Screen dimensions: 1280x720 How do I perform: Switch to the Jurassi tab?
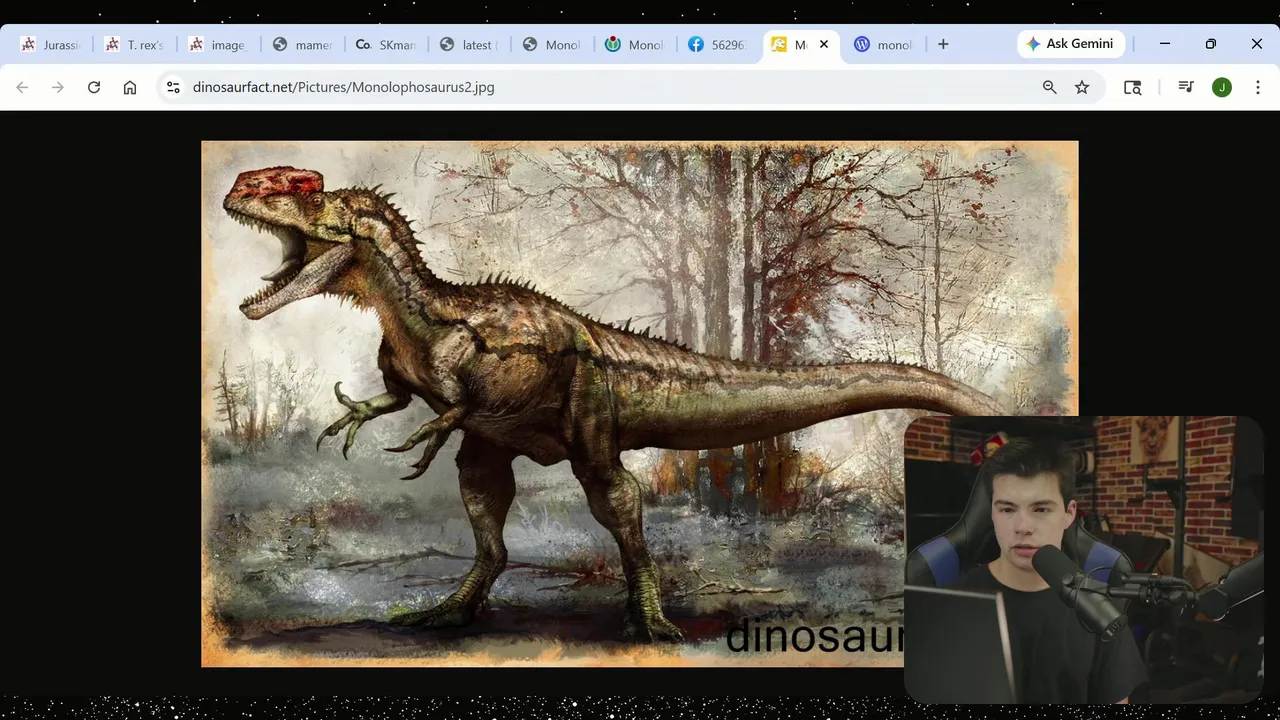pyautogui.click(x=50, y=45)
